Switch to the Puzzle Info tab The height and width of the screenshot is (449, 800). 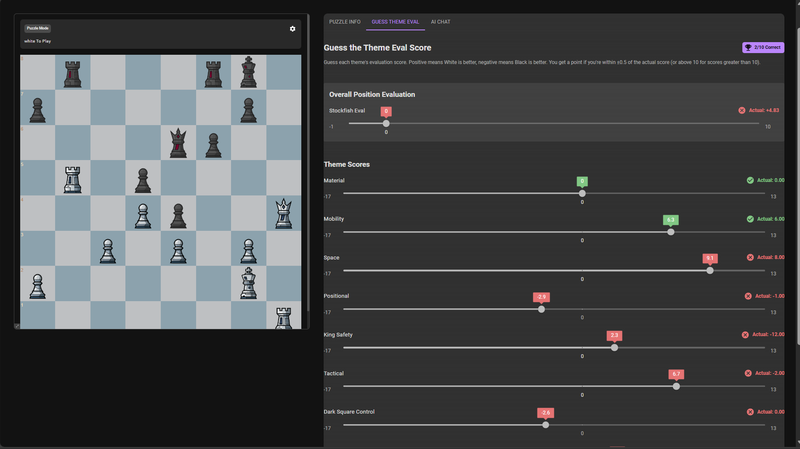[345, 21]
